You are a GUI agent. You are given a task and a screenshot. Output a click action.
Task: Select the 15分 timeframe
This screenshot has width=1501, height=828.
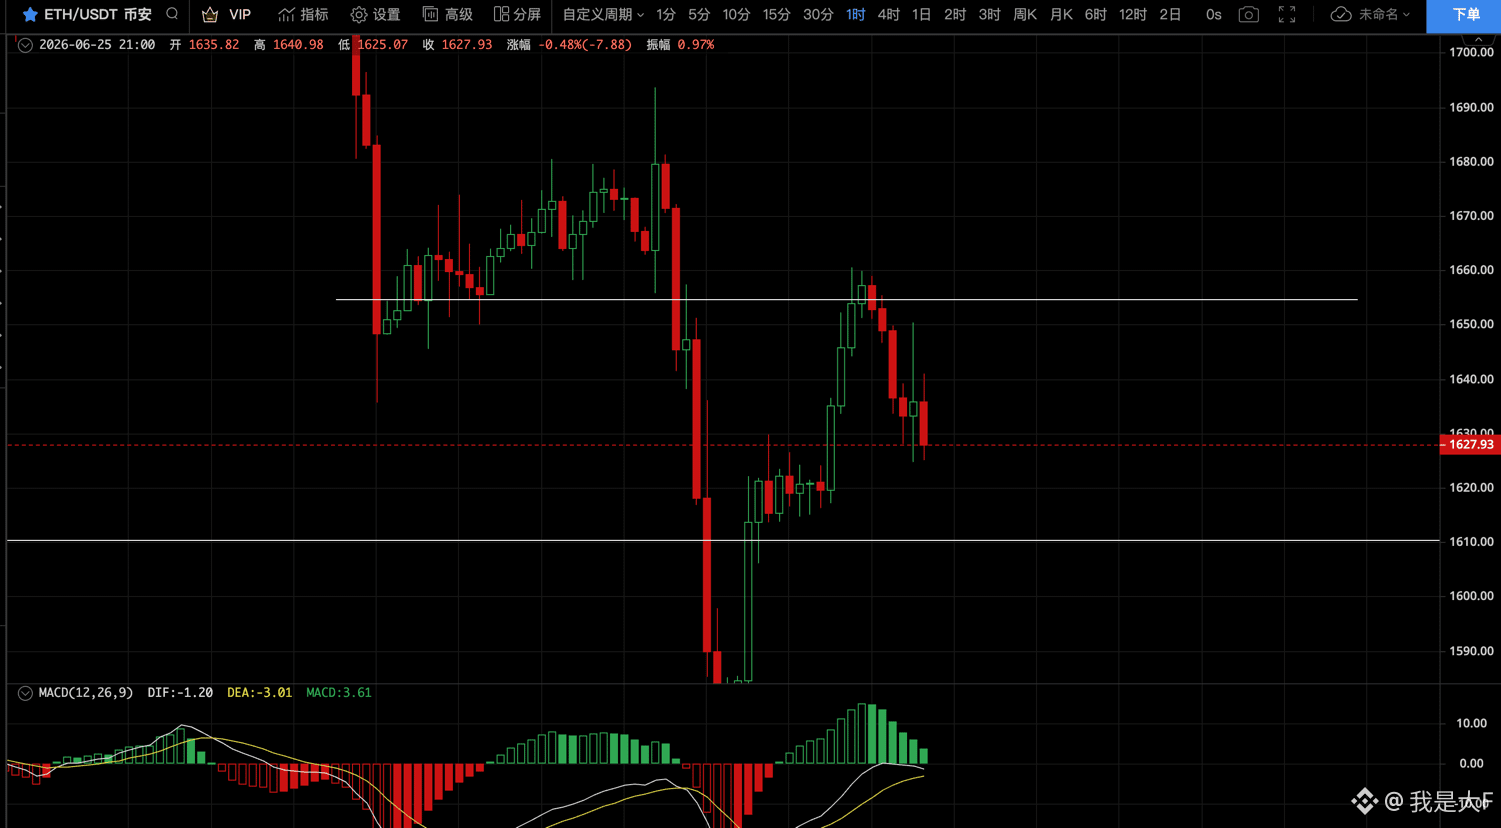776,15
